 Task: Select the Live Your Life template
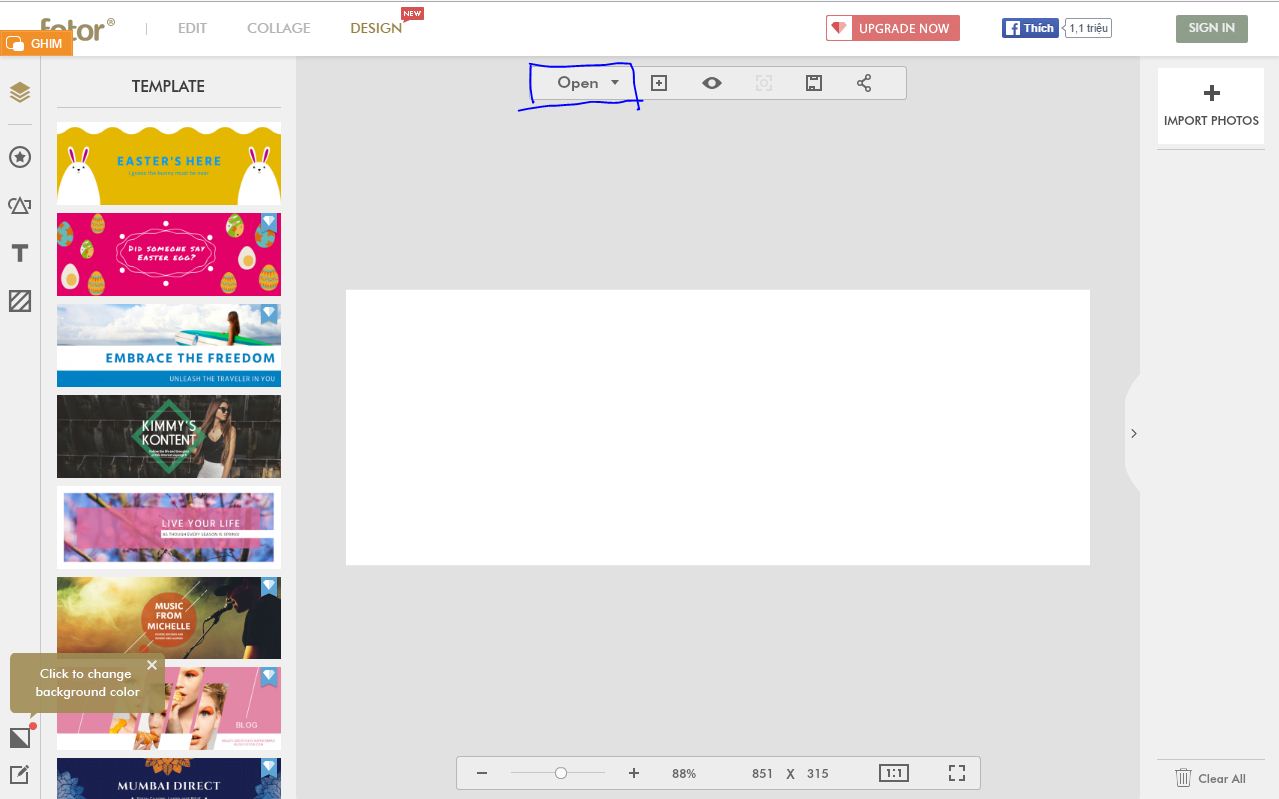[x=169, y=527]
